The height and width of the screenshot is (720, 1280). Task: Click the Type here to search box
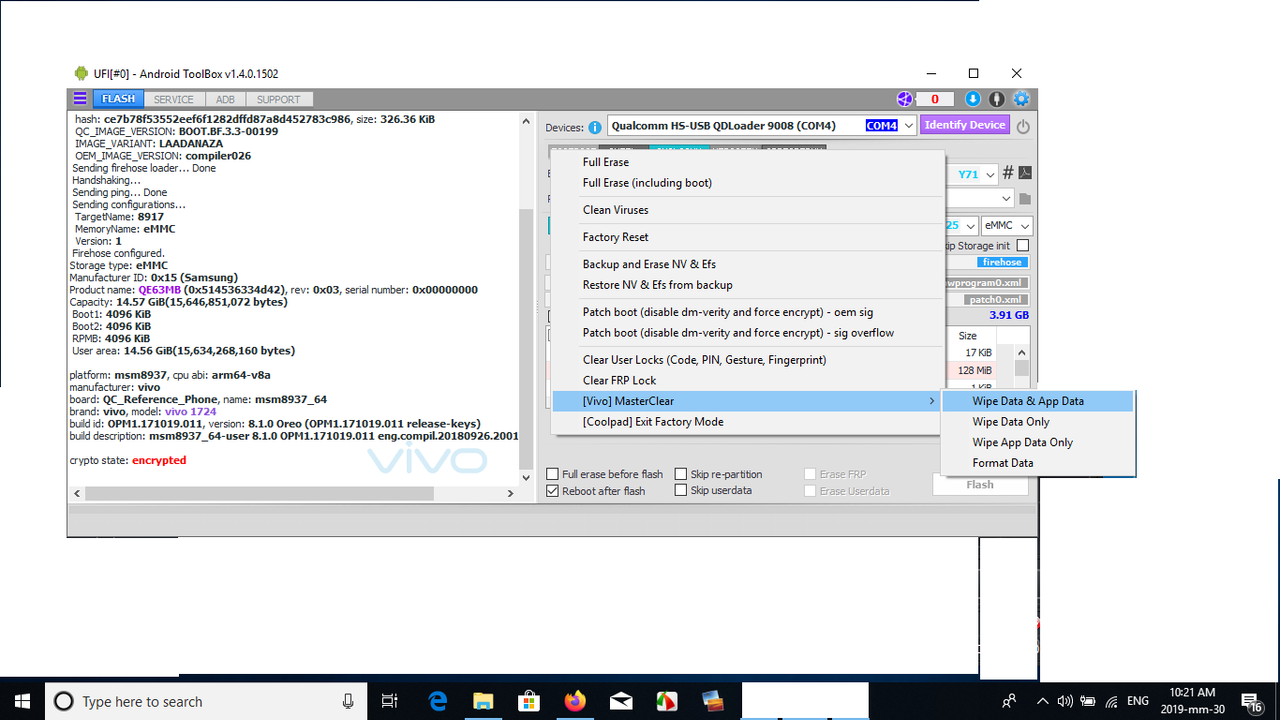[206, 701]
